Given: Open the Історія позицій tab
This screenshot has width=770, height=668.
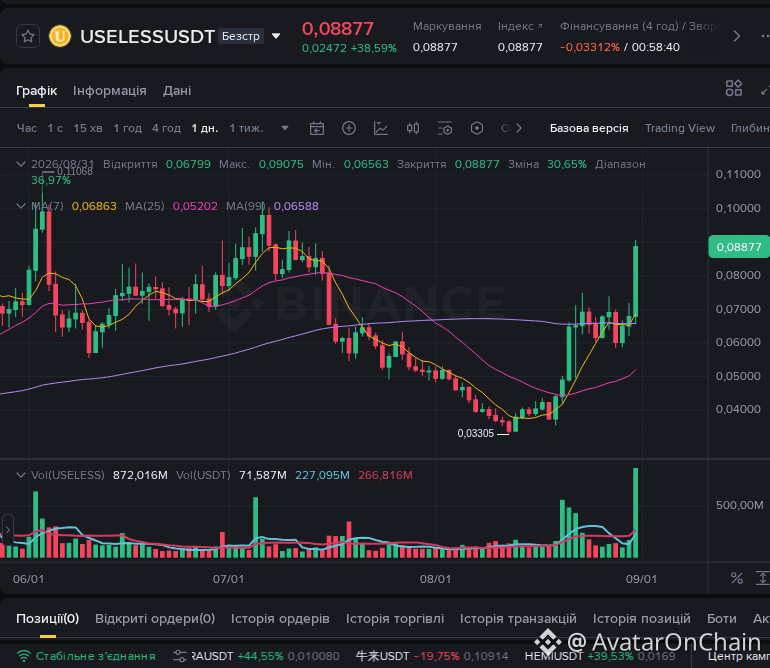Looking at the screenshot, I should point(641,618).
